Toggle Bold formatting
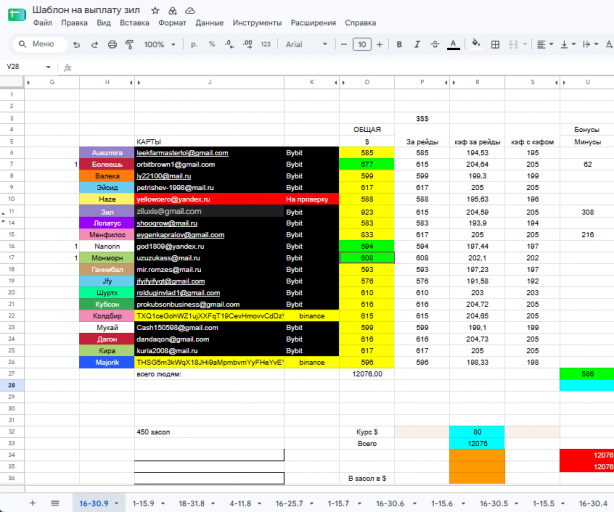 [399, 44]
